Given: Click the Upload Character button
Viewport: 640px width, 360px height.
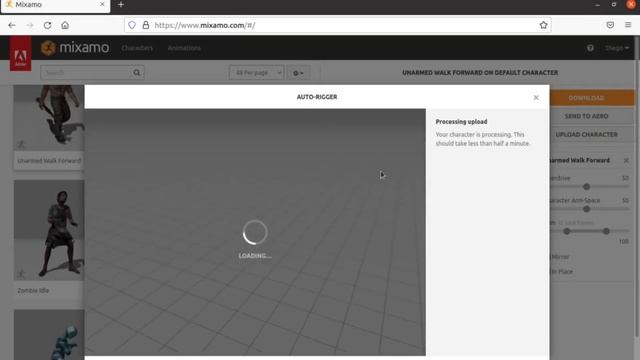Looking at the screenshot, I should (x=593, y=135).
